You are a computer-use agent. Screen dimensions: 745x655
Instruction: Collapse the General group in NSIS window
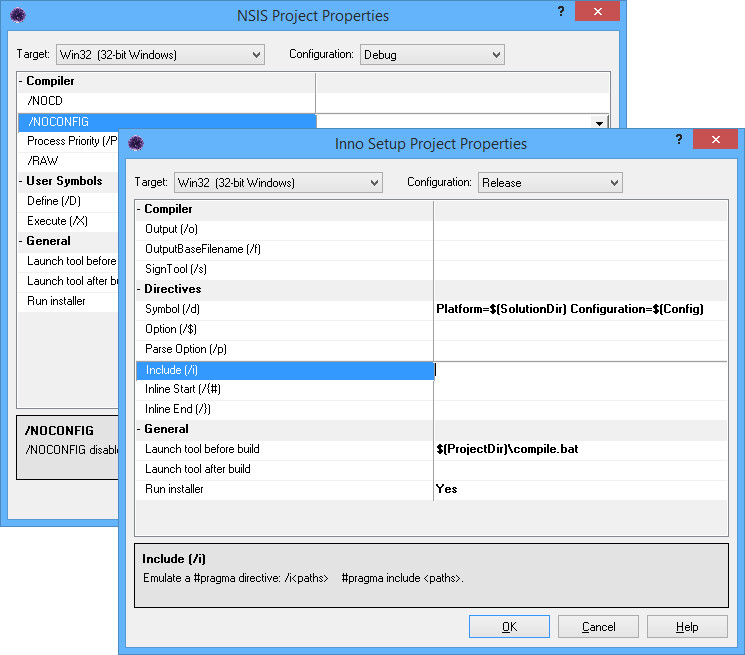[x=21, y=241]
